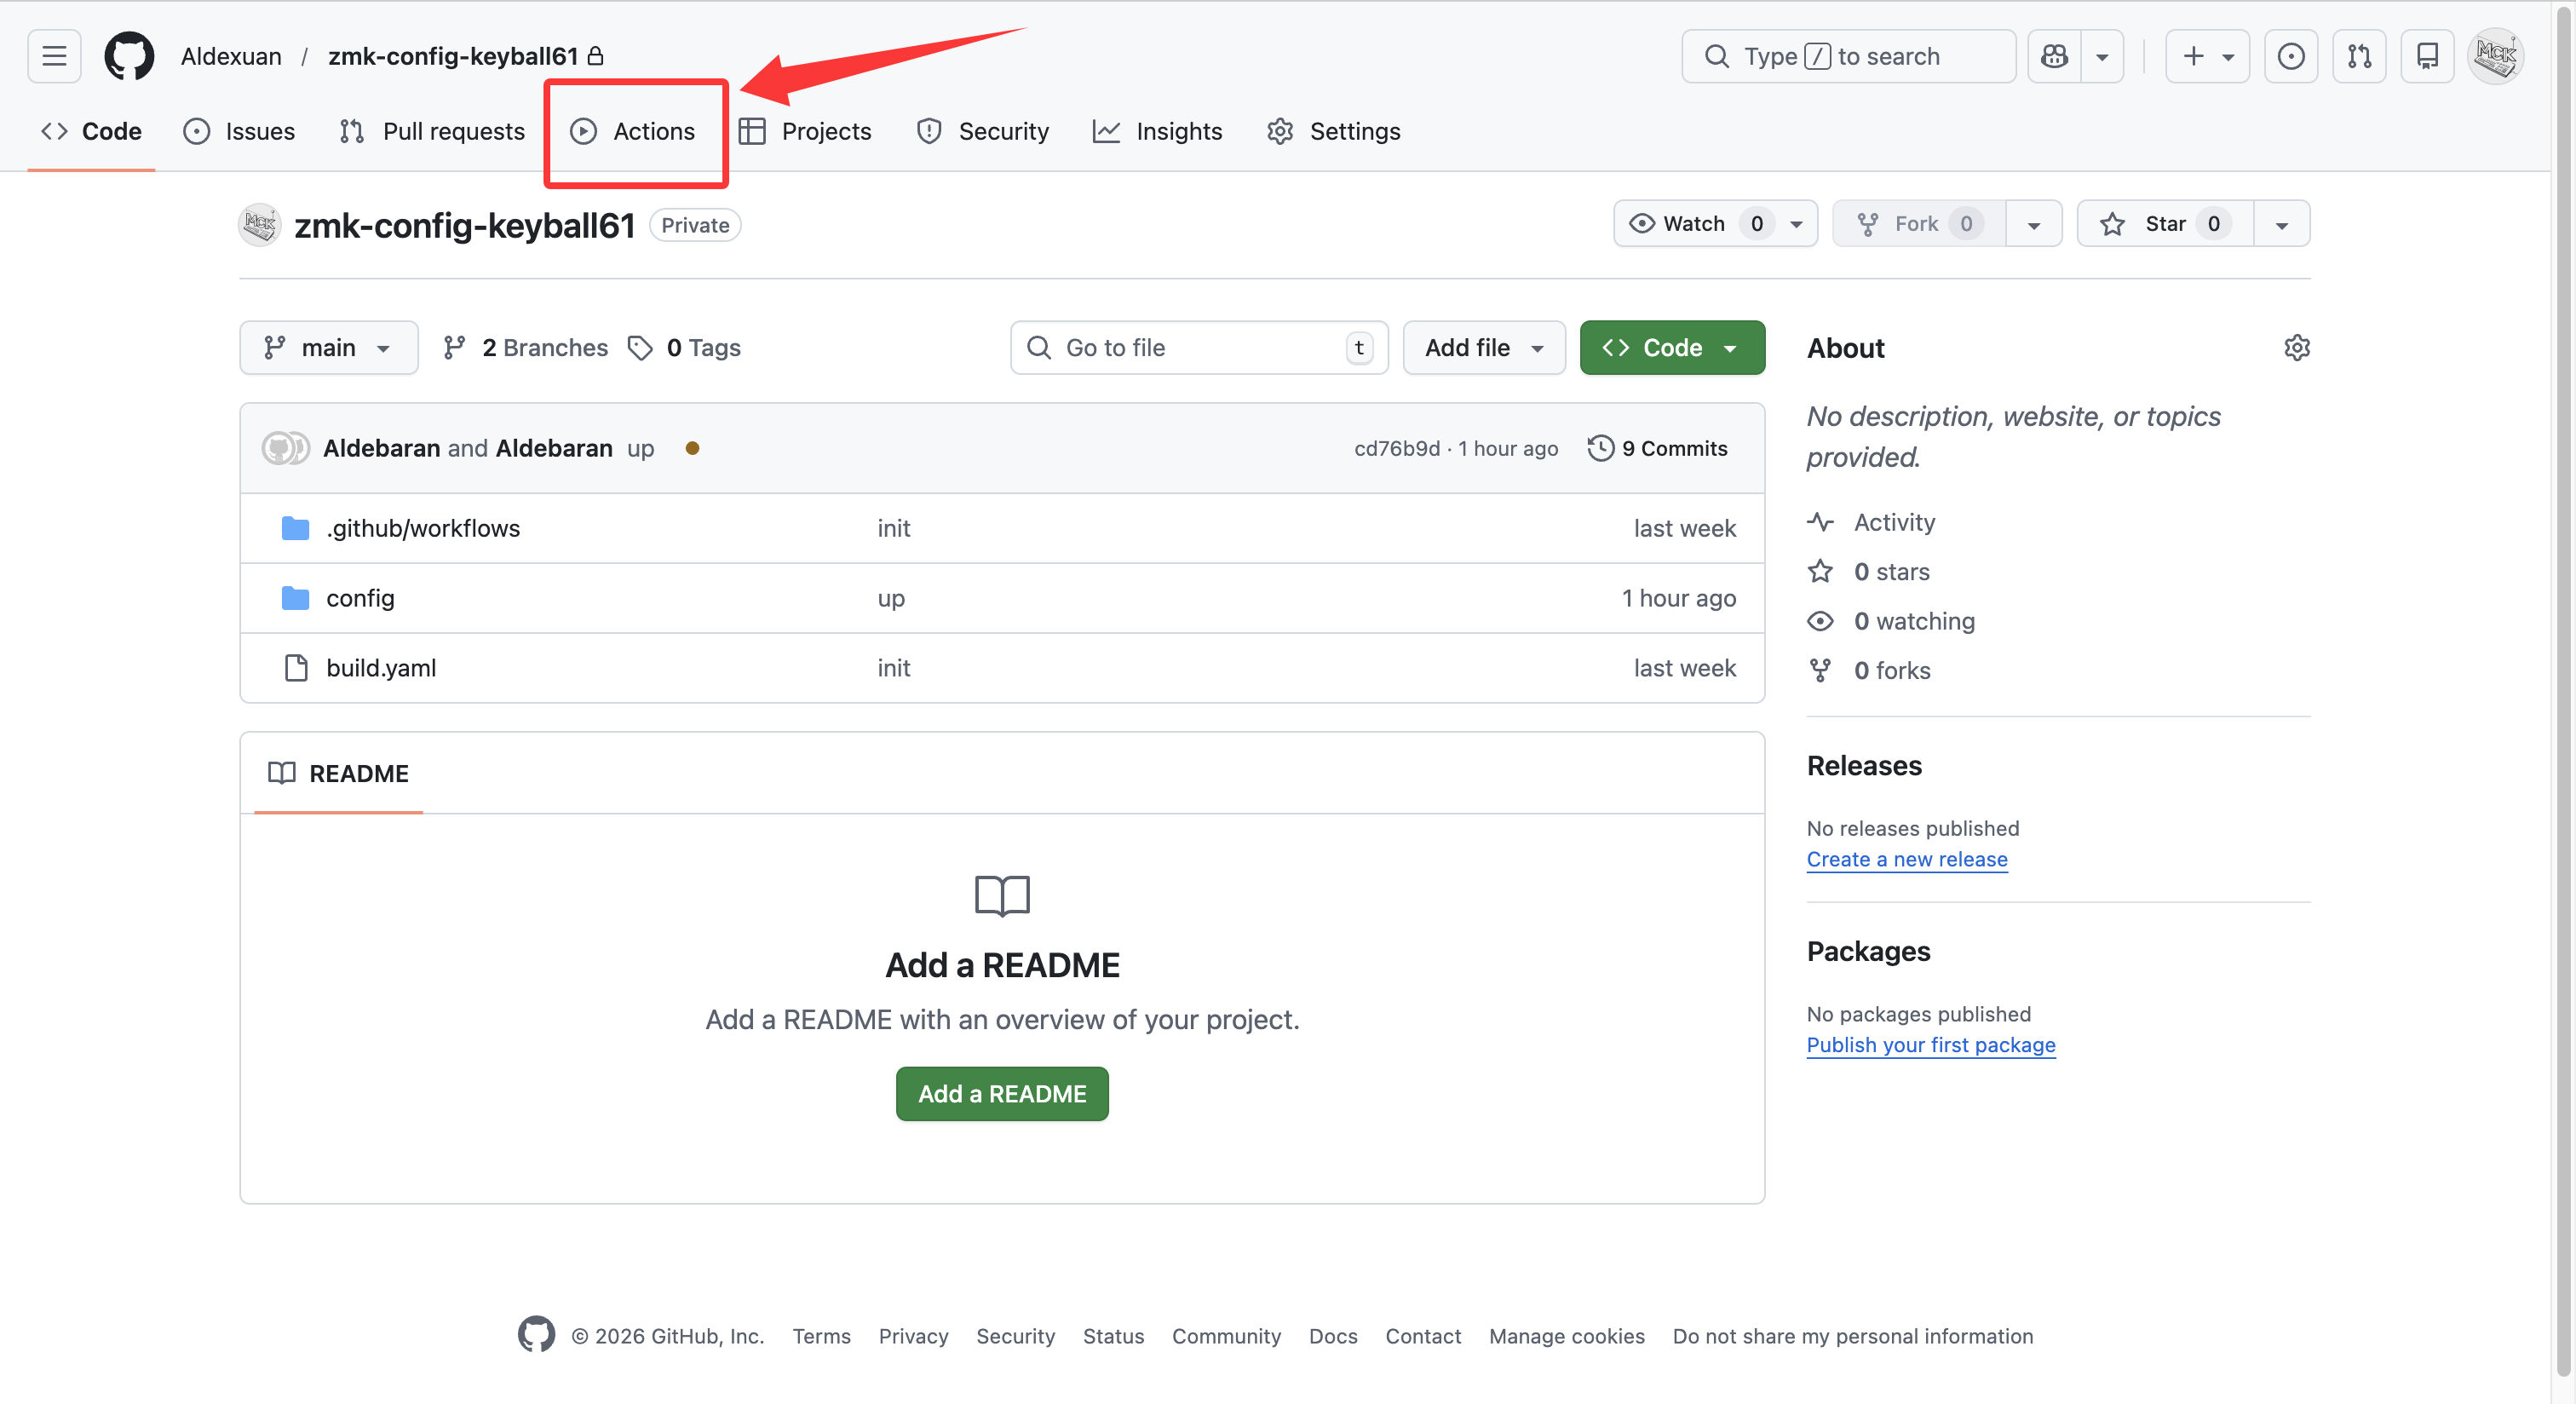This screenshot has height=1404, width=2576.
Task: Click the GitHub Octocat home logo
Action: pyautogui.click(x=129, y=56)
